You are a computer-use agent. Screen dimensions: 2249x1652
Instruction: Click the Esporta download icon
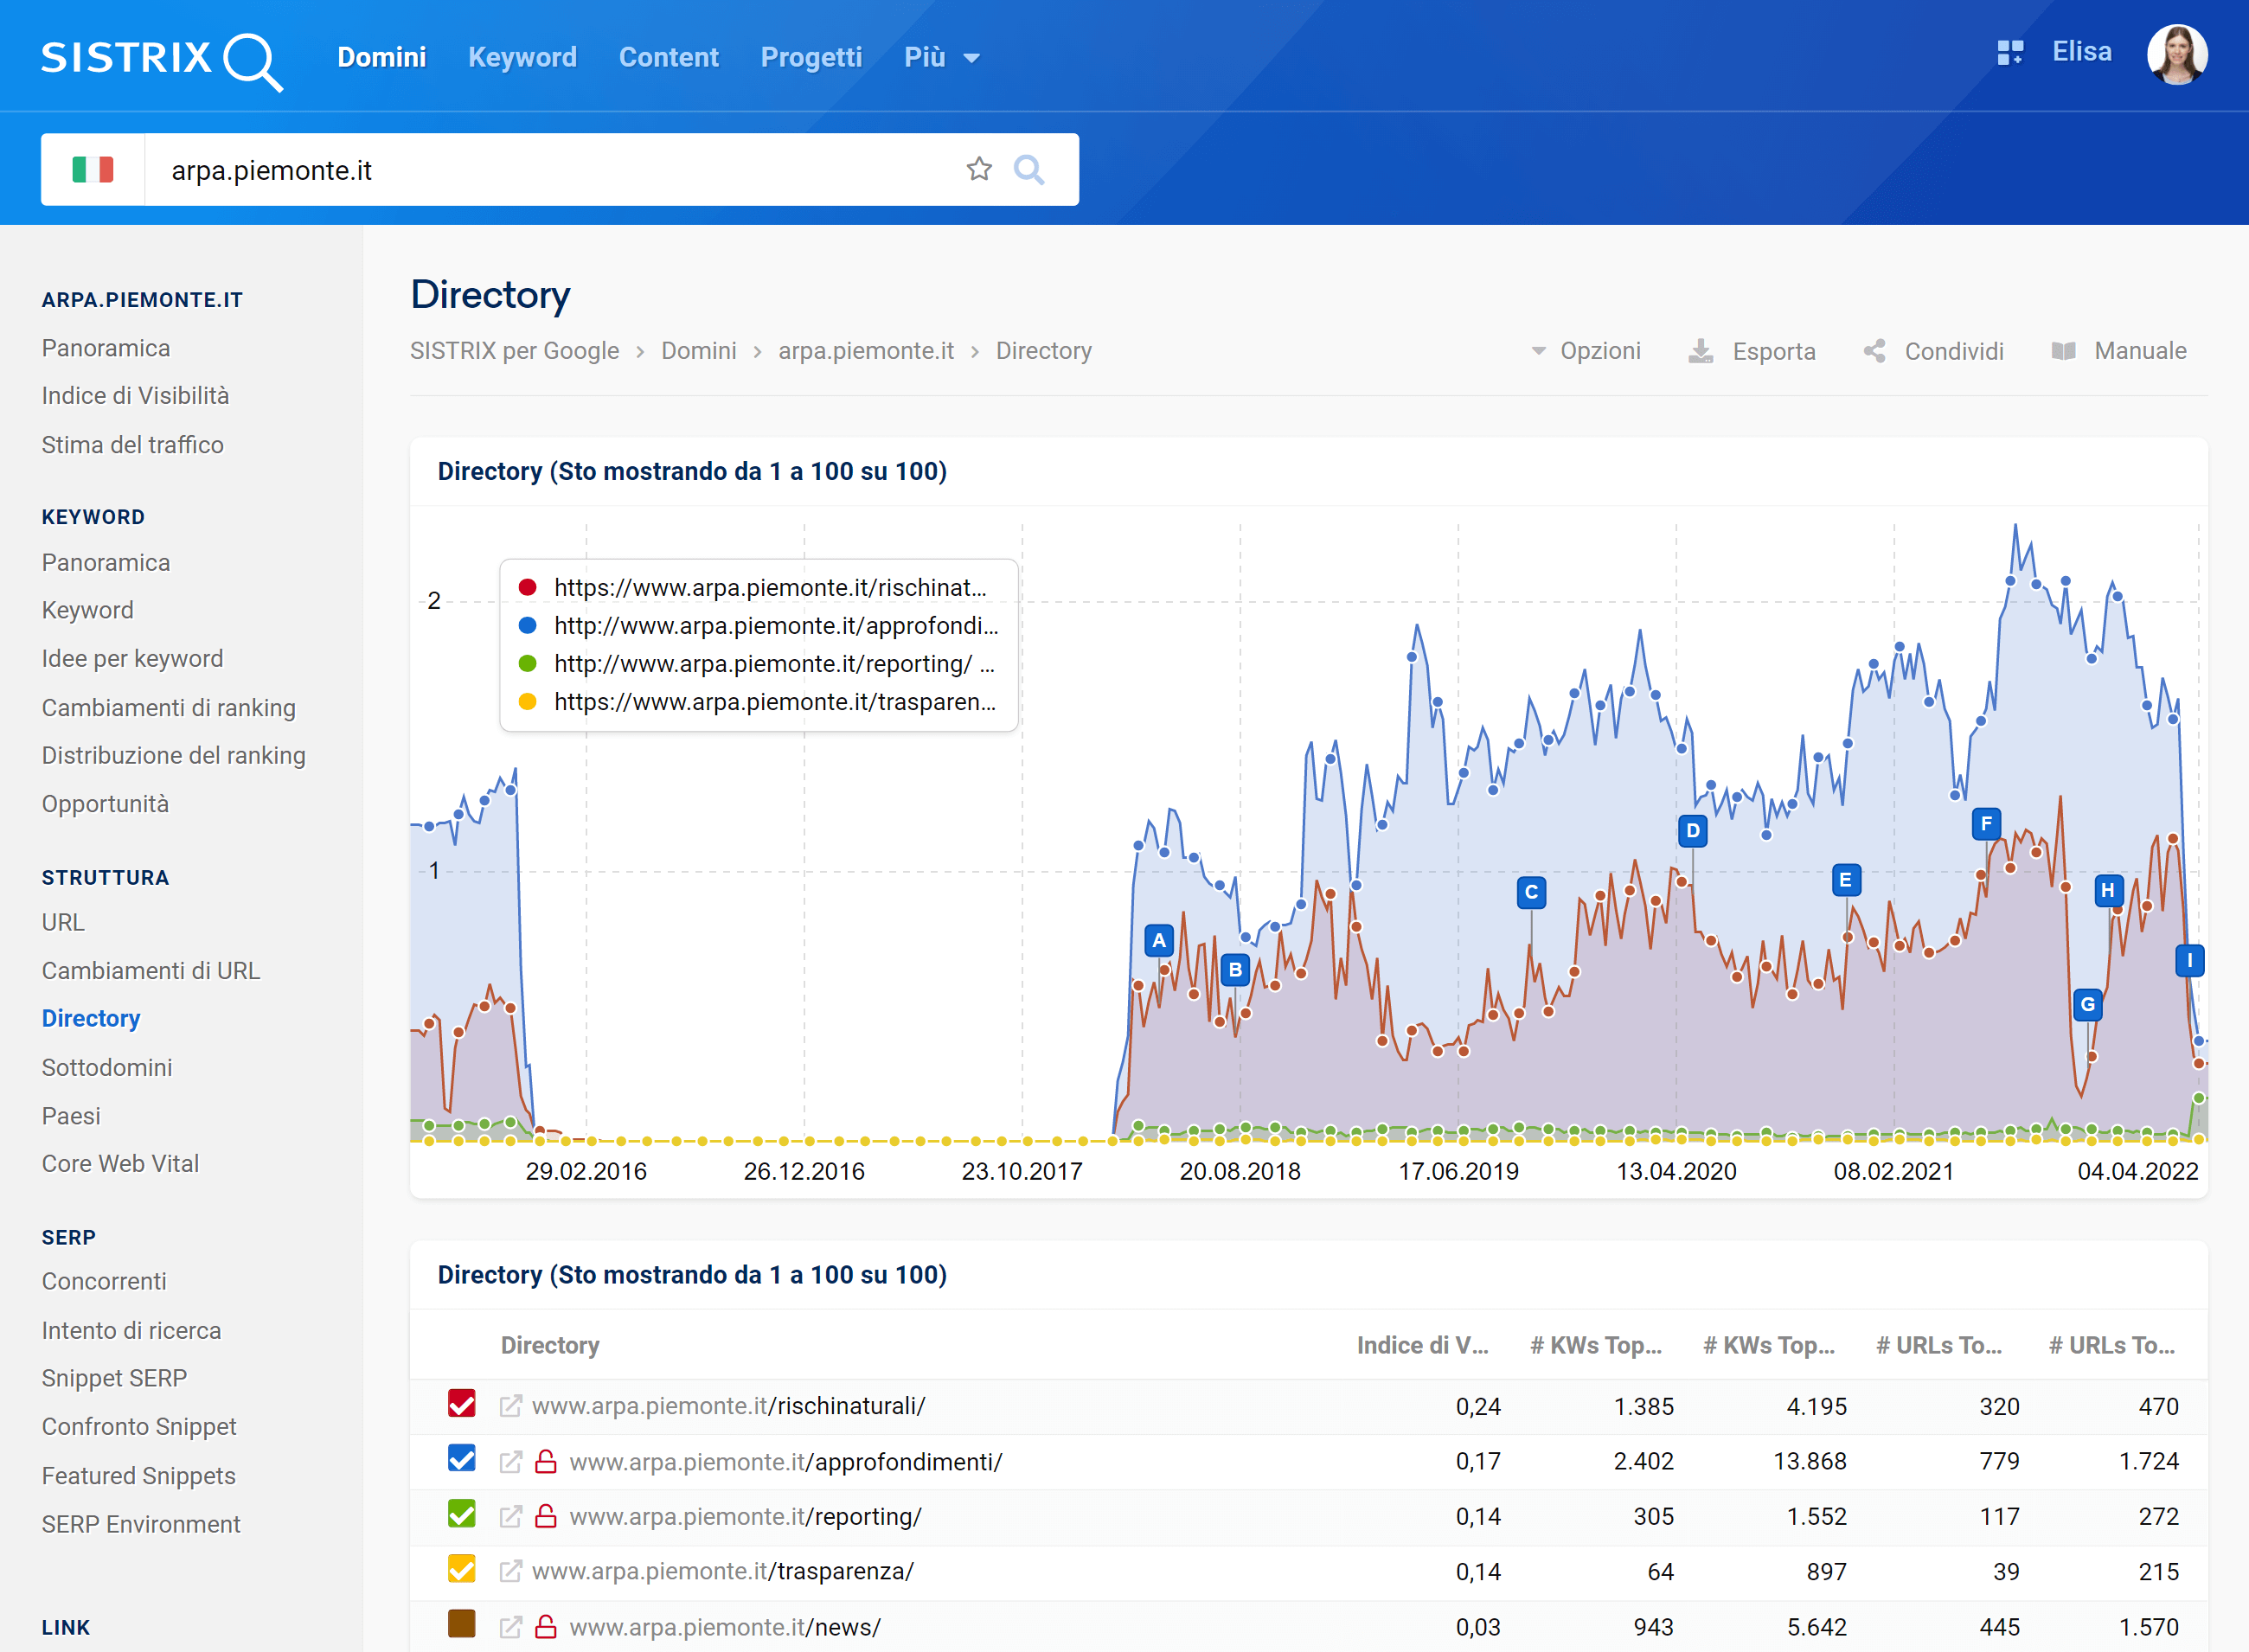(1700, 351)
